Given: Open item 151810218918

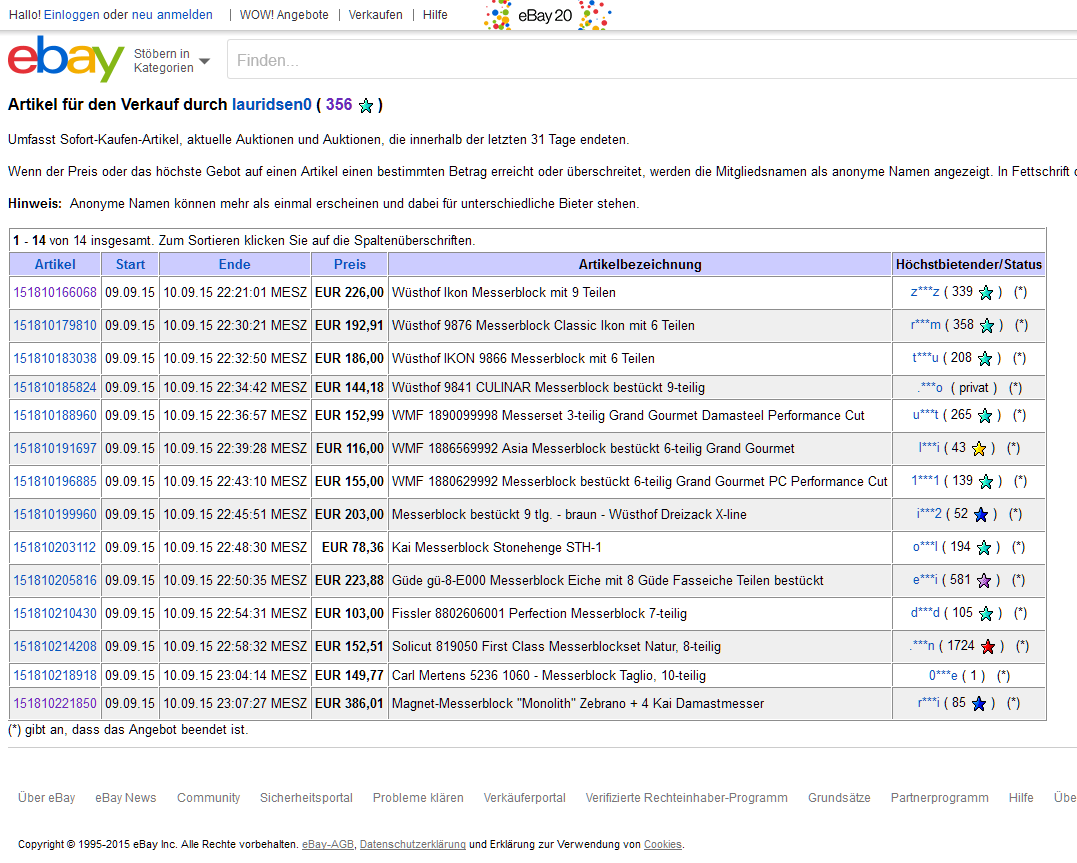Looking at the screenshot, I should coord(55,675).
